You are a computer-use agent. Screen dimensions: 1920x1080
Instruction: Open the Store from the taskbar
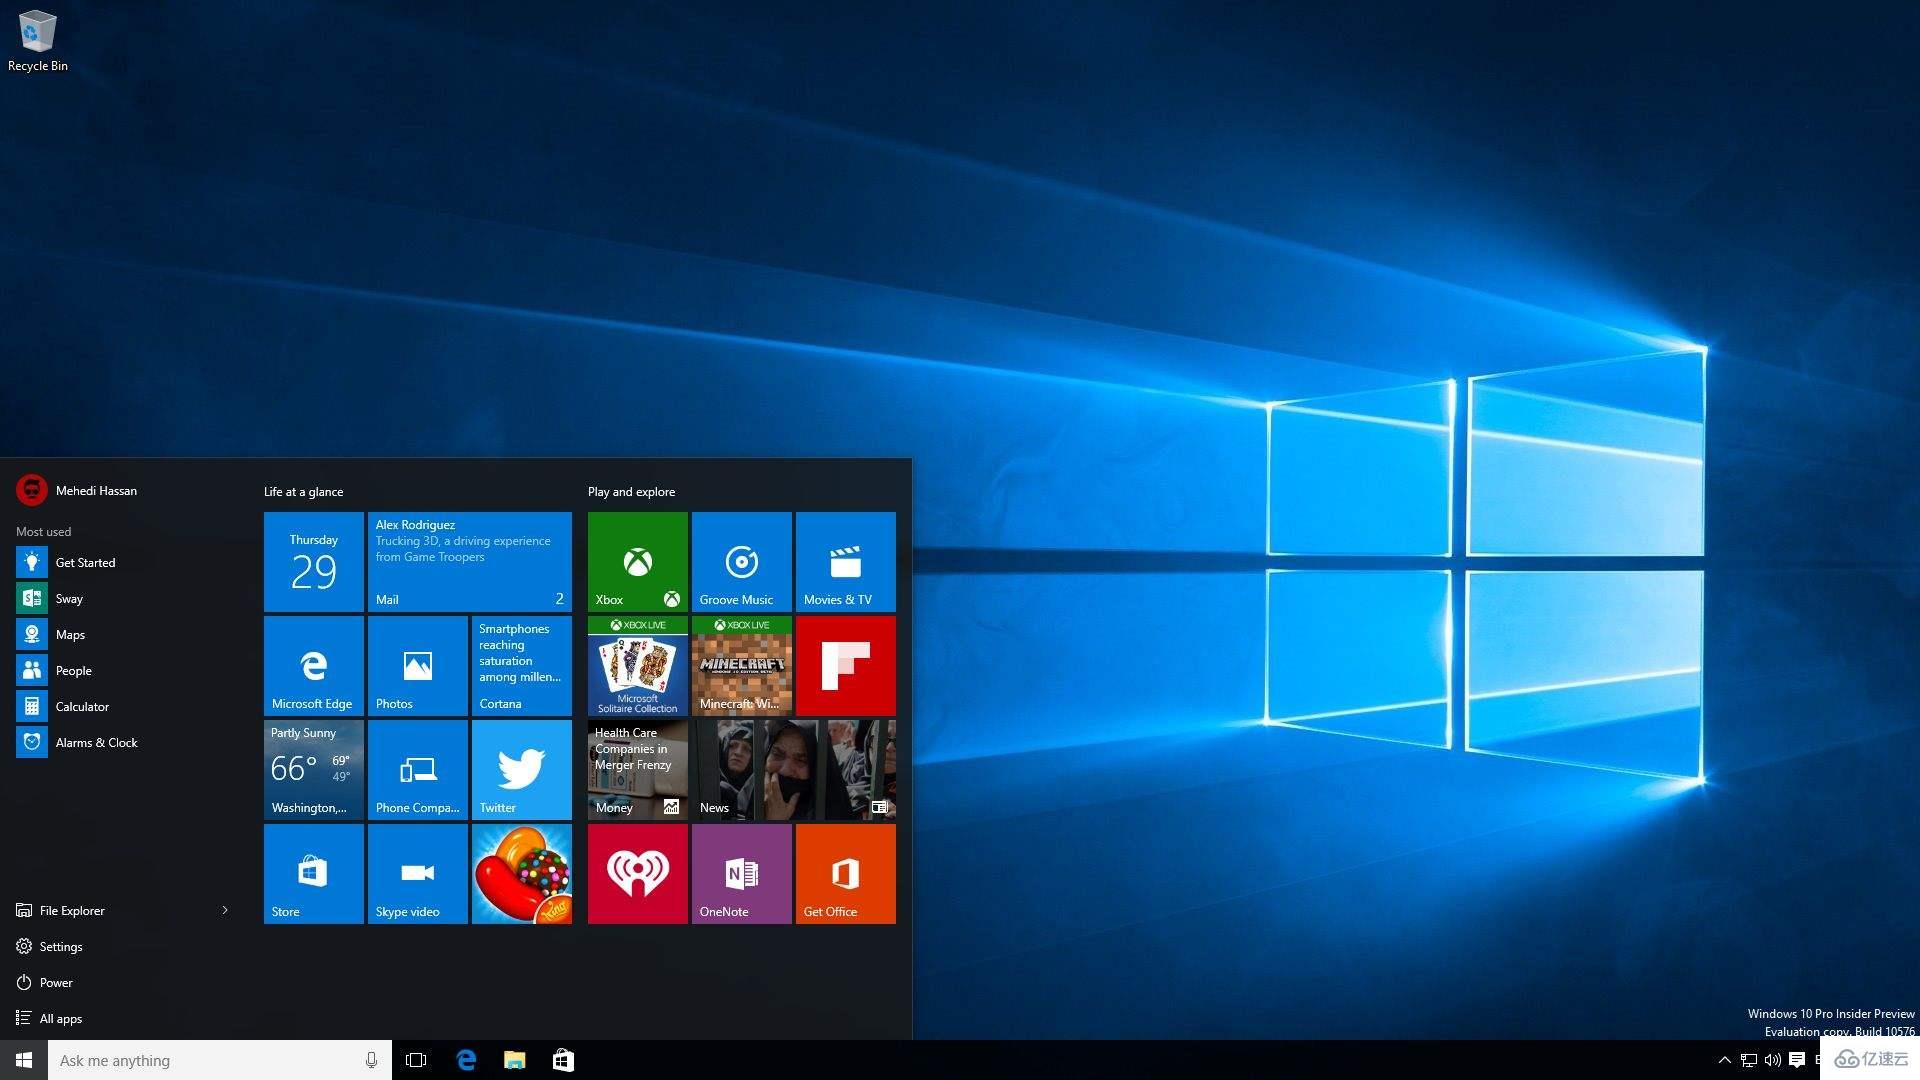tap(563, 1060)
